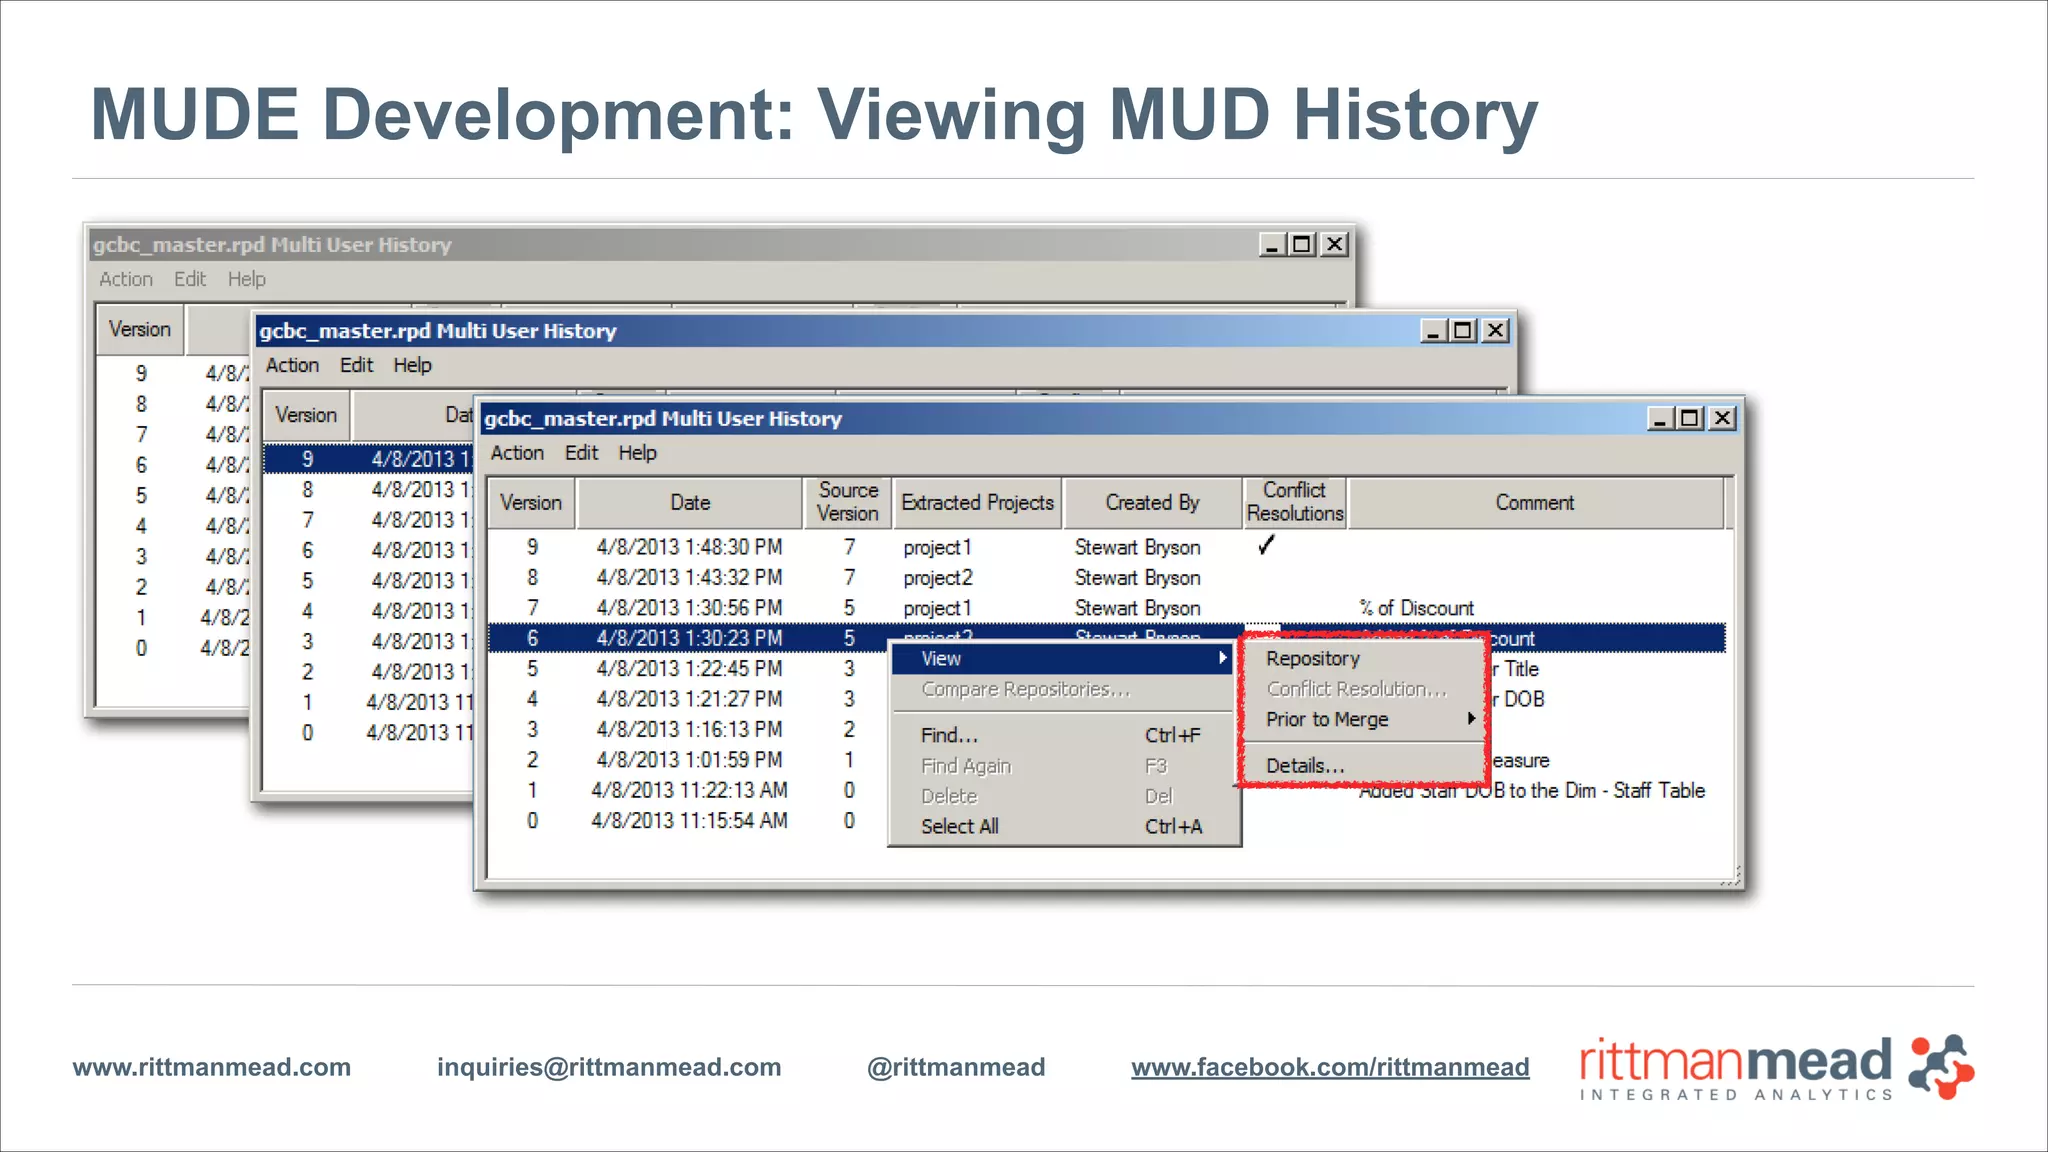
Task: Click the Conflict Resolutions checkmark for version 9
Action: [x=1266, y=546]
